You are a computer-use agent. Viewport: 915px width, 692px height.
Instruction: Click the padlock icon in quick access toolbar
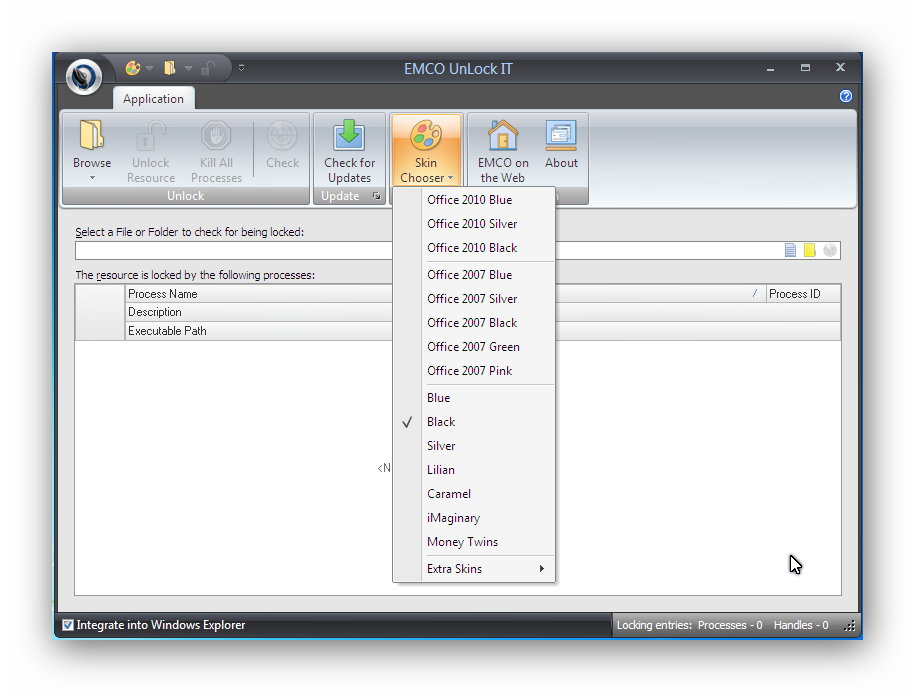[x=208, y=68]
